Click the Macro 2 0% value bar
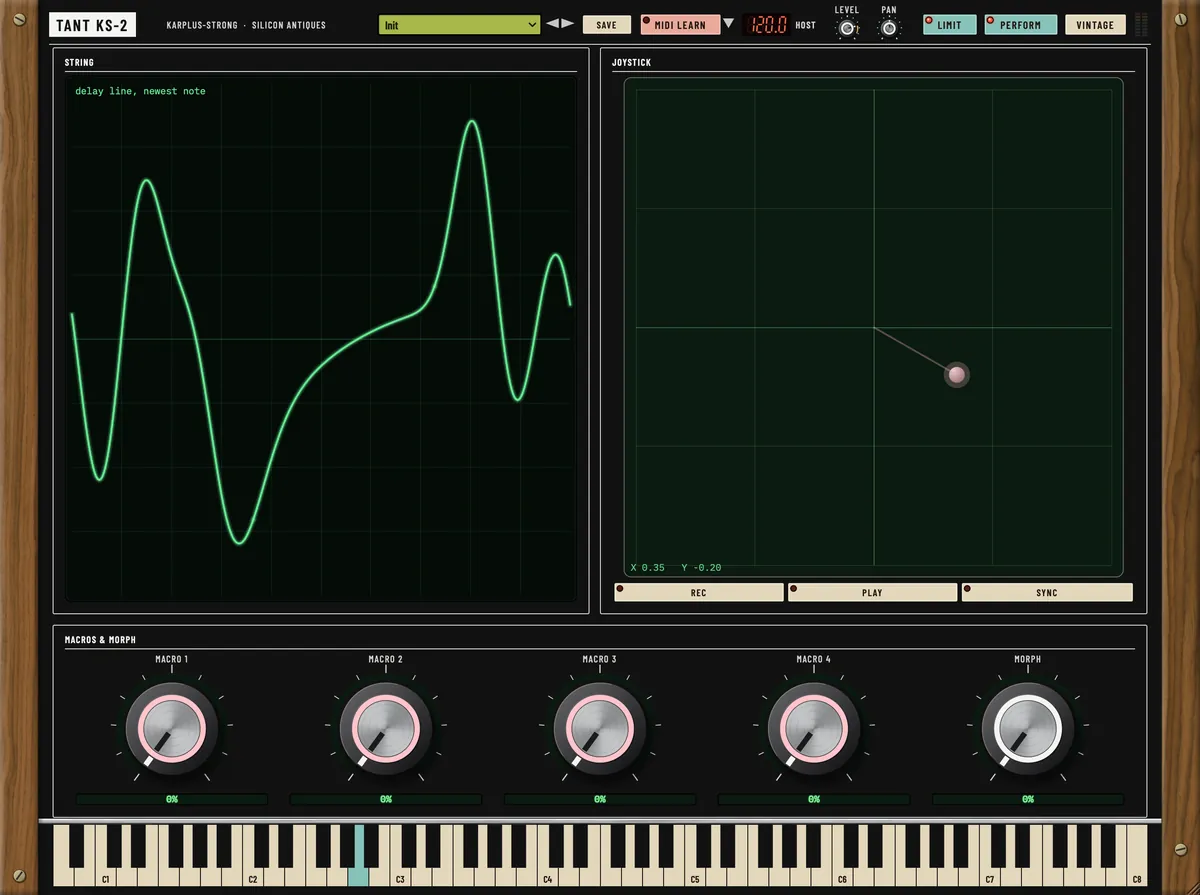1200x895 pixels. point(386,800)
